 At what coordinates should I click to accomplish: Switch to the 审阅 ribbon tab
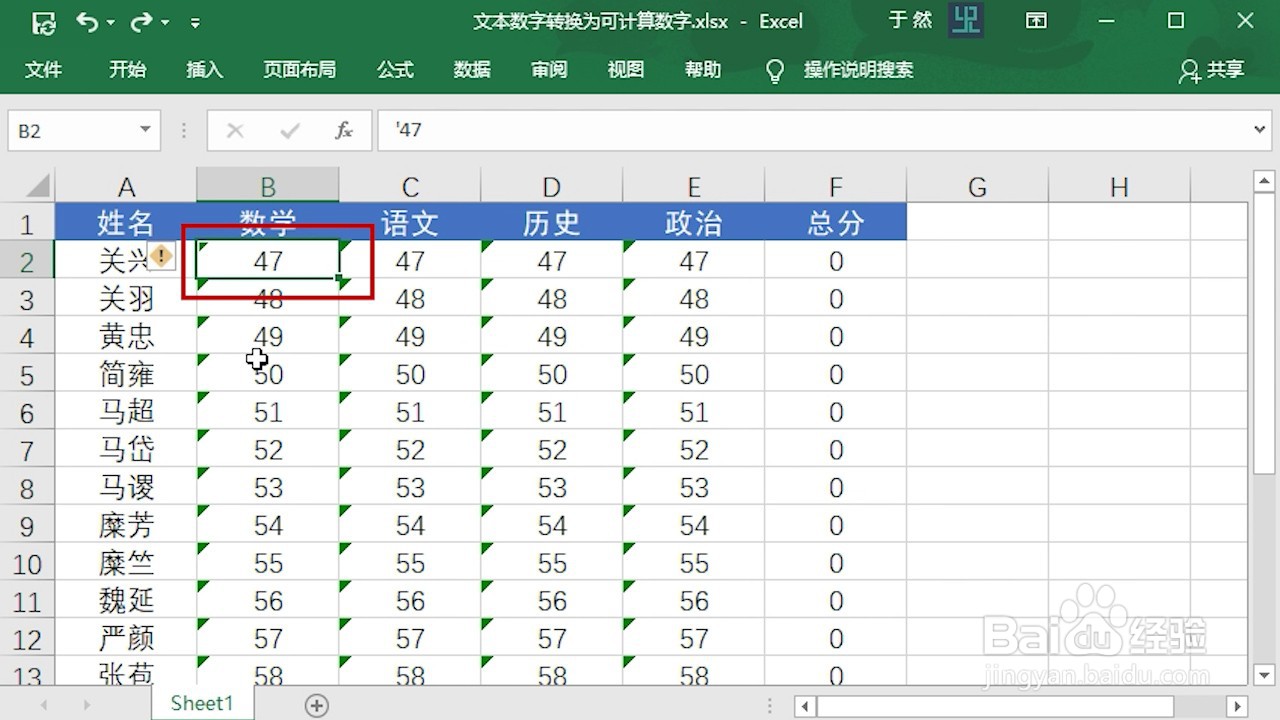[549, 70]
